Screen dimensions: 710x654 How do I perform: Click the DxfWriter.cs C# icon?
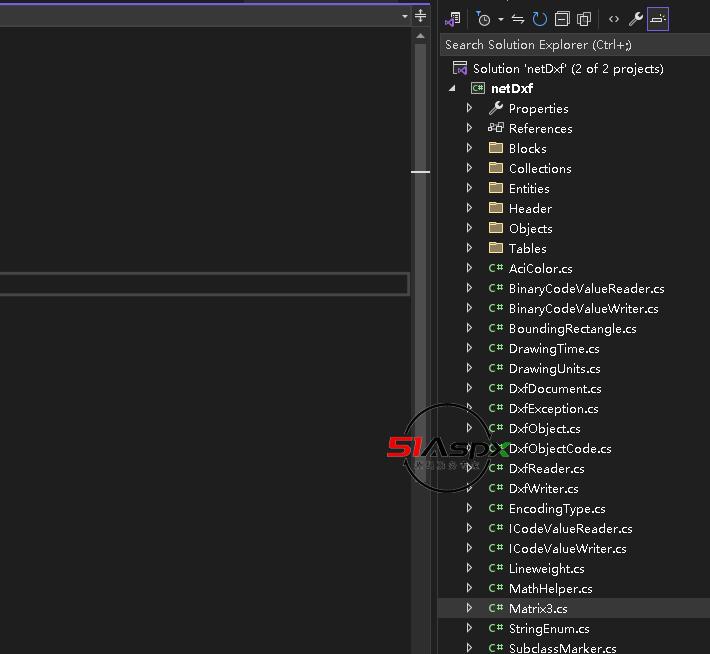tap(496, 488)
